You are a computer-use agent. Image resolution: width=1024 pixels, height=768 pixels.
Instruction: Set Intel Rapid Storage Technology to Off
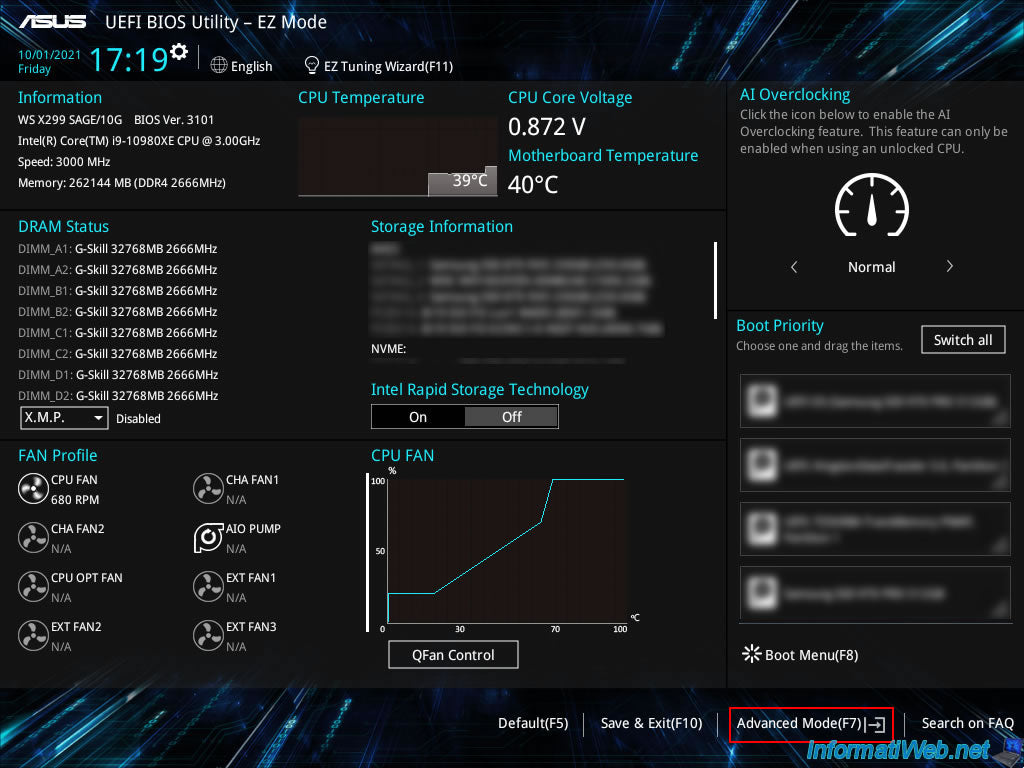click(511, 417)
